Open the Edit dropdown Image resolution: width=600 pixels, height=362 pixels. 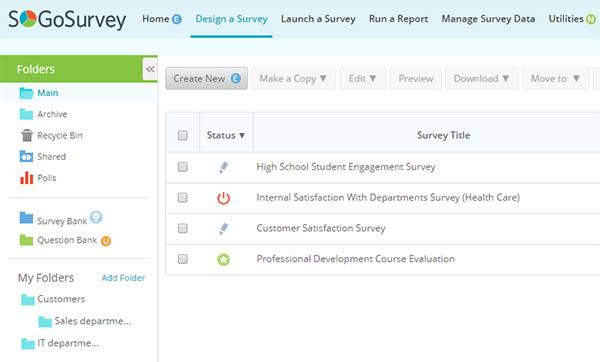pyautogui.click(x=362, y=78)
